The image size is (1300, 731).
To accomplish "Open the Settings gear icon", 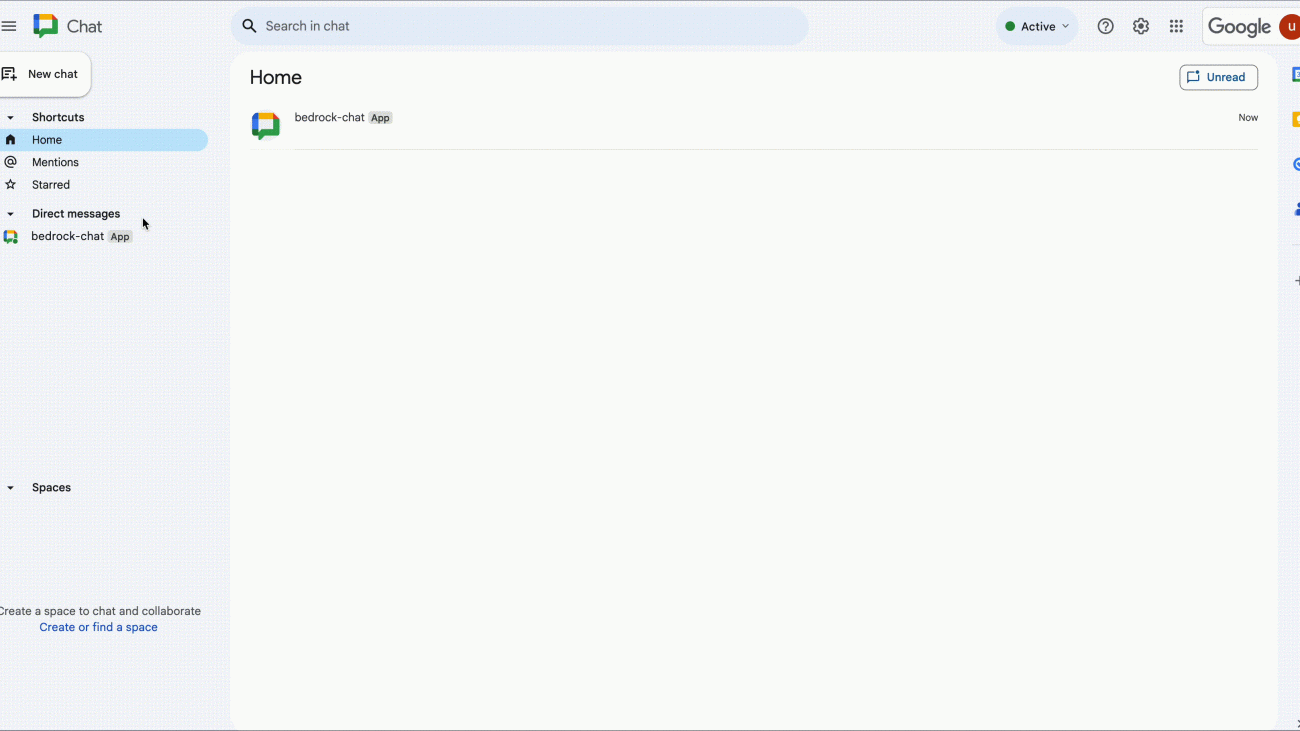I will point(1141,26).
